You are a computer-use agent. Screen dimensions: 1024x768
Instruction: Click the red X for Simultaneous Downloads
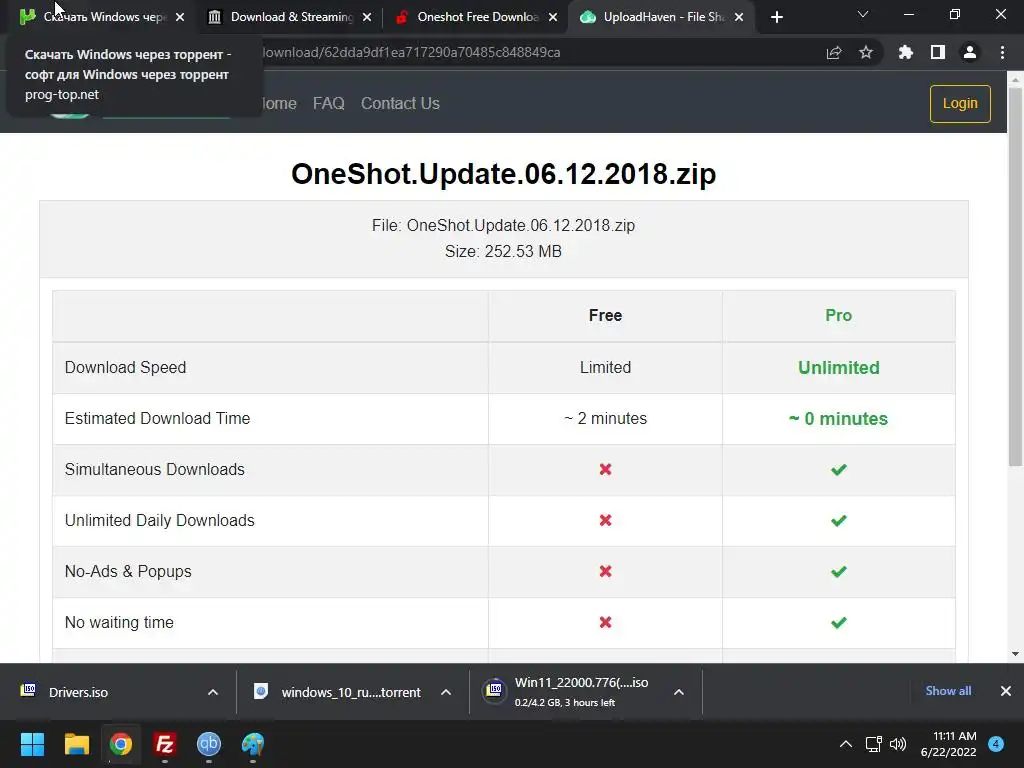click(x=605, y=469)
